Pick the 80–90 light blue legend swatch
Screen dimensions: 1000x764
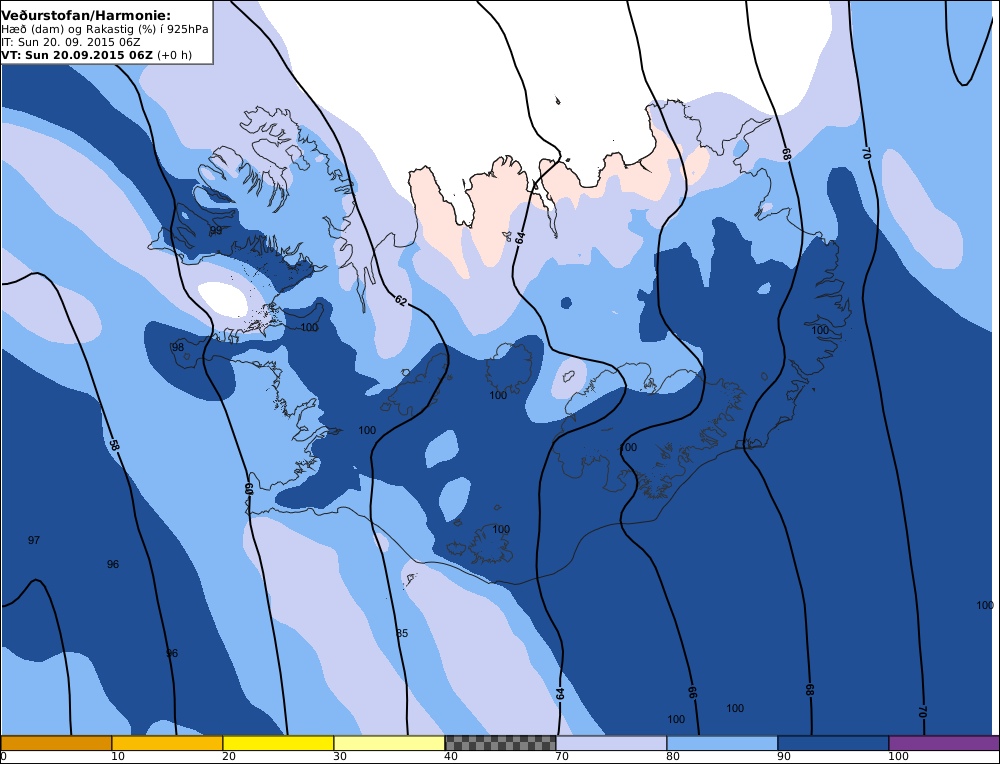pyautogui.click(x=722, y=743)
